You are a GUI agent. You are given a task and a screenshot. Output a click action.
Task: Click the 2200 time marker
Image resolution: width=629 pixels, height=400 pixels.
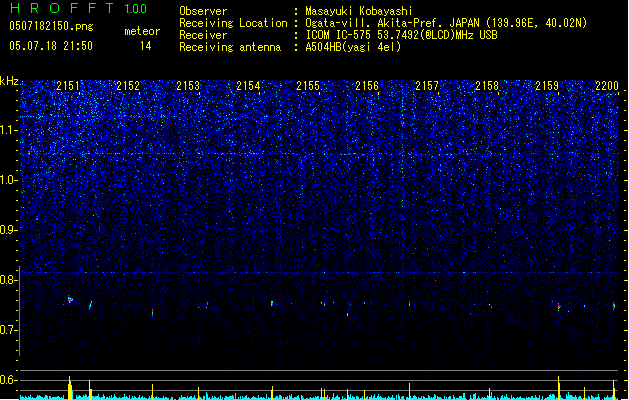coord(607,86)
